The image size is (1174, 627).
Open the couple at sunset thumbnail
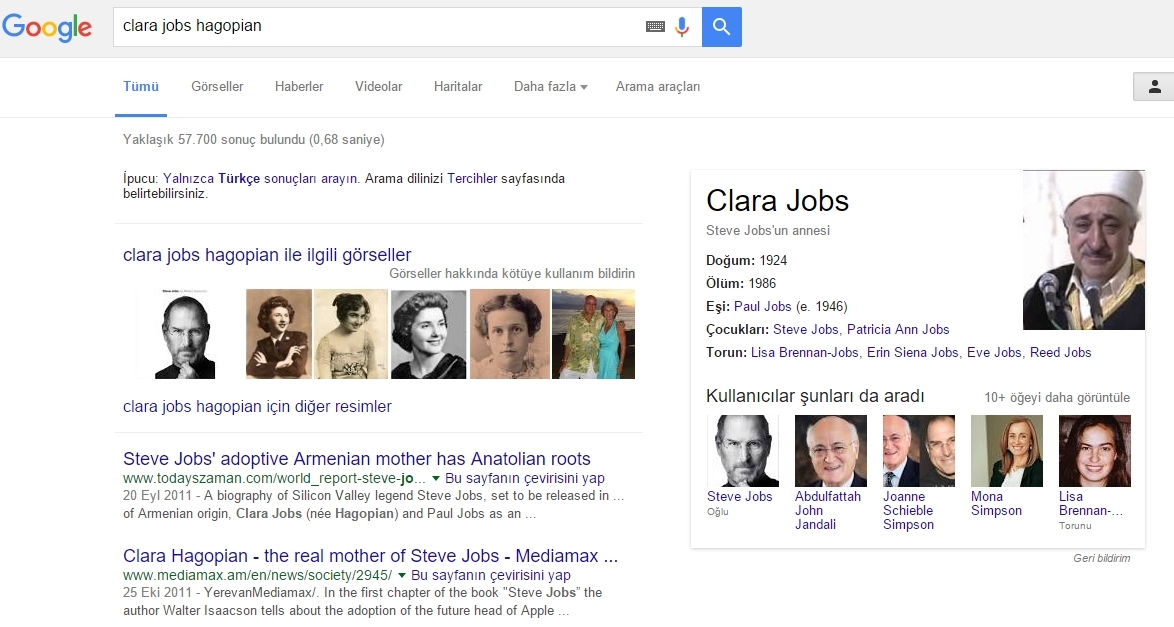coord(593,333)
